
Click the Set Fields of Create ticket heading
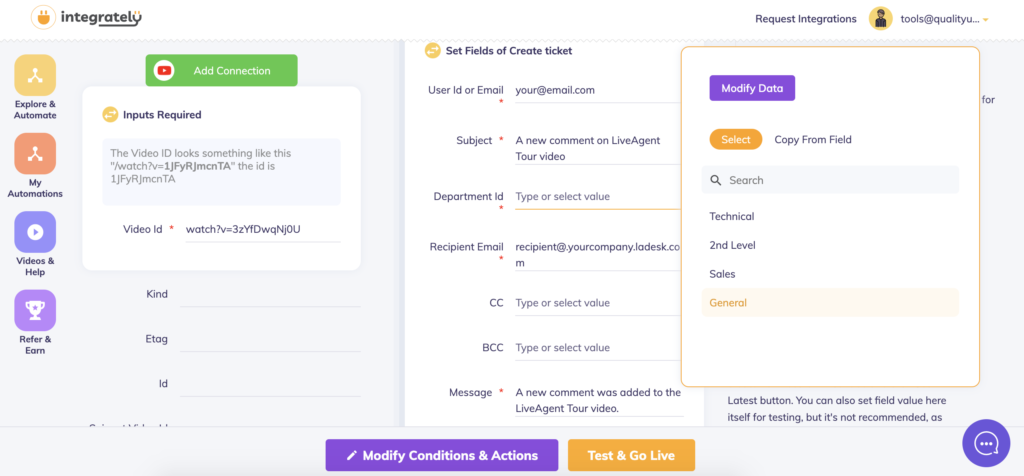[509, 50]
